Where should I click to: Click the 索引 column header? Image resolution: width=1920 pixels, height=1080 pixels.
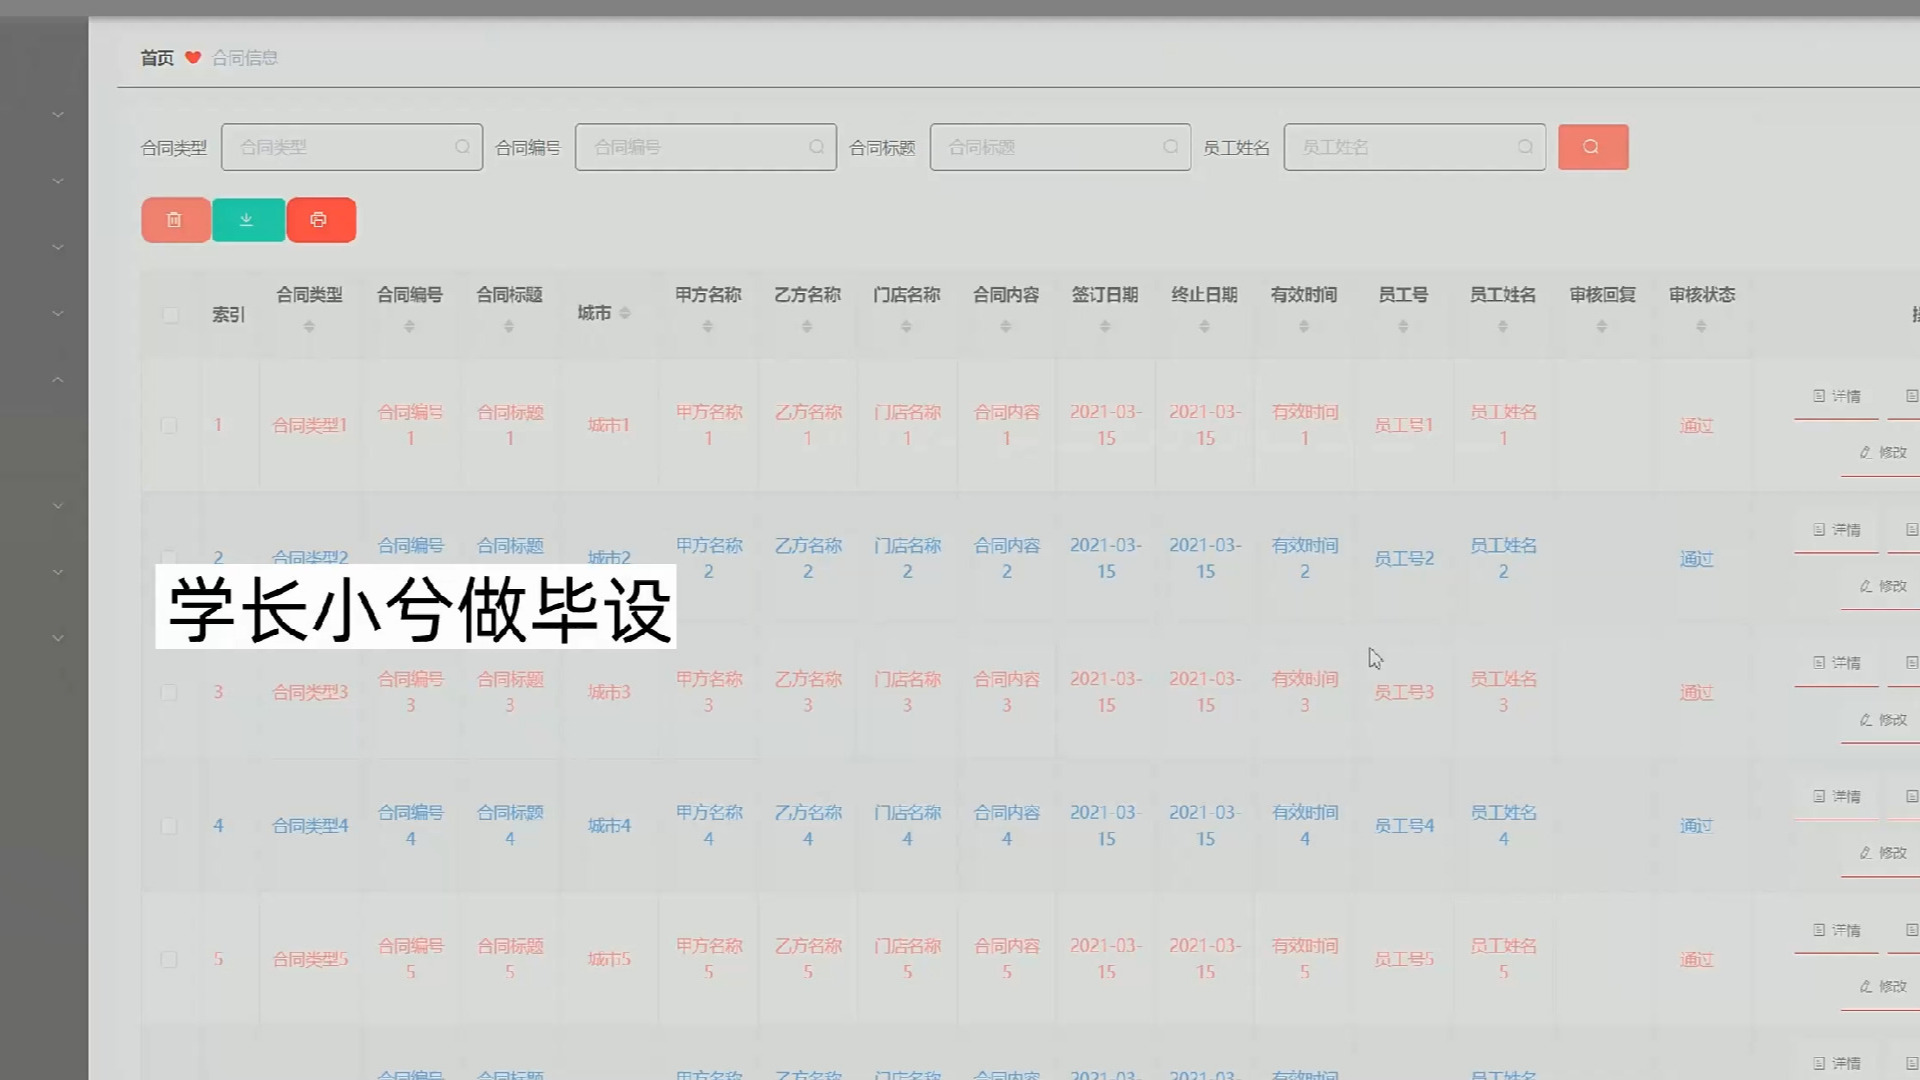(x=228, y=314)
